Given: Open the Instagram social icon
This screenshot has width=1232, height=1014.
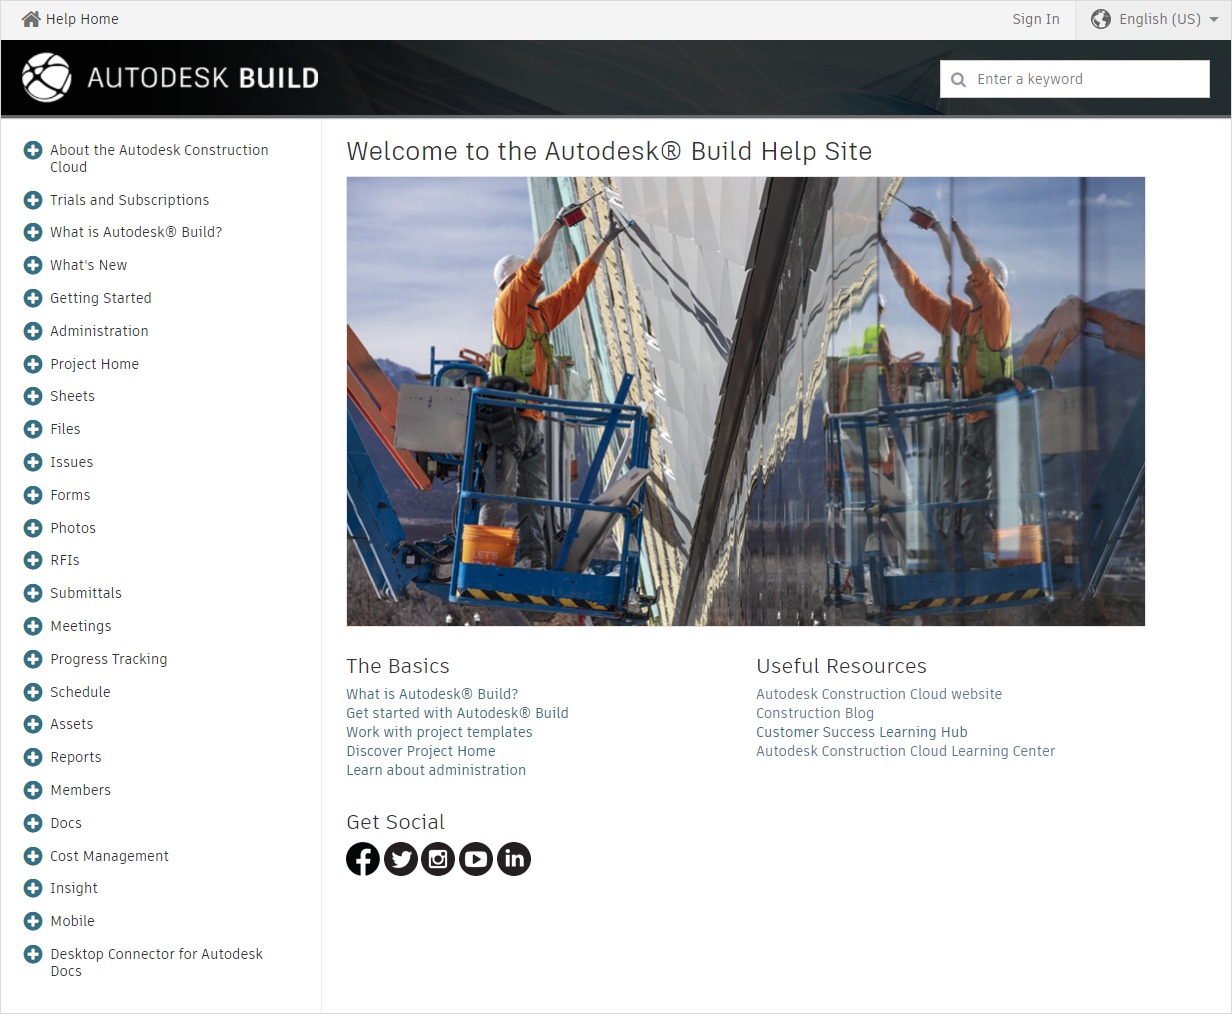Looking at the screenshot, I should pyautogui.click(x=438, y=859).
